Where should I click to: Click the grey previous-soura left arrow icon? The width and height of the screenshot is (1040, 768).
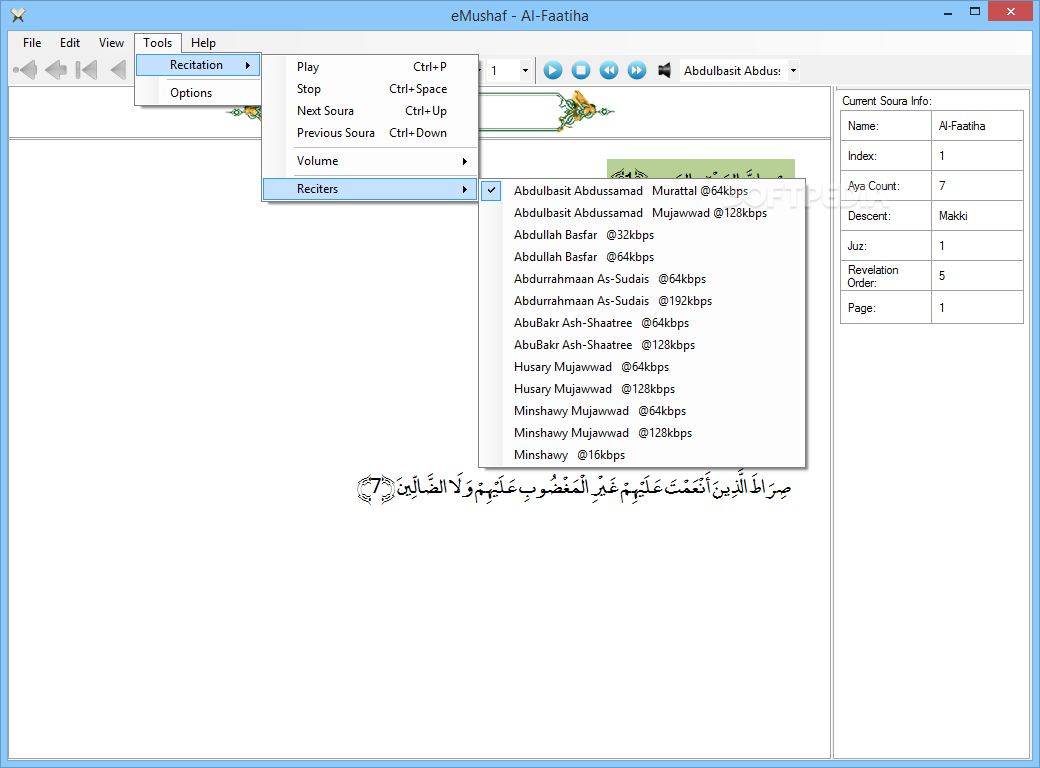56,70
